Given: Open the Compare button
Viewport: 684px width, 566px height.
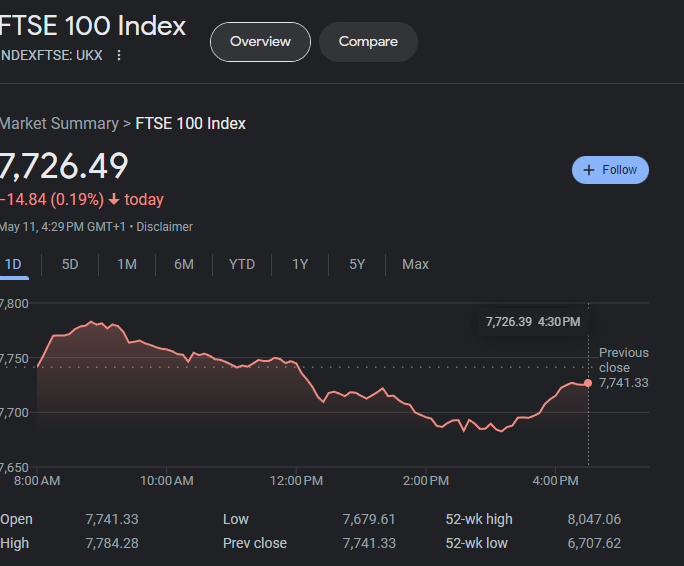Looking at the screenshot, I should 368,42.
